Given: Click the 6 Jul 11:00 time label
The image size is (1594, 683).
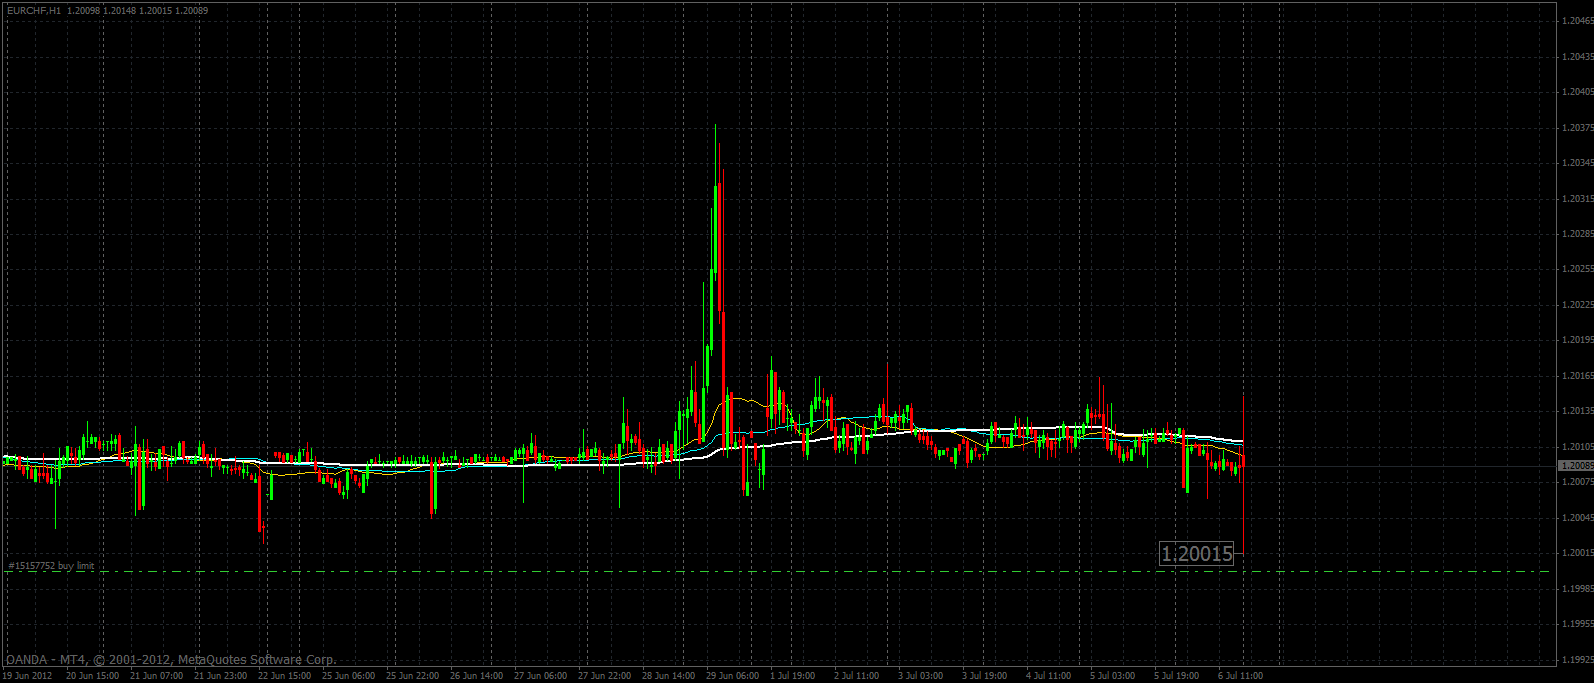Looking at the screenshot, I should click(x=1240, y=676).
